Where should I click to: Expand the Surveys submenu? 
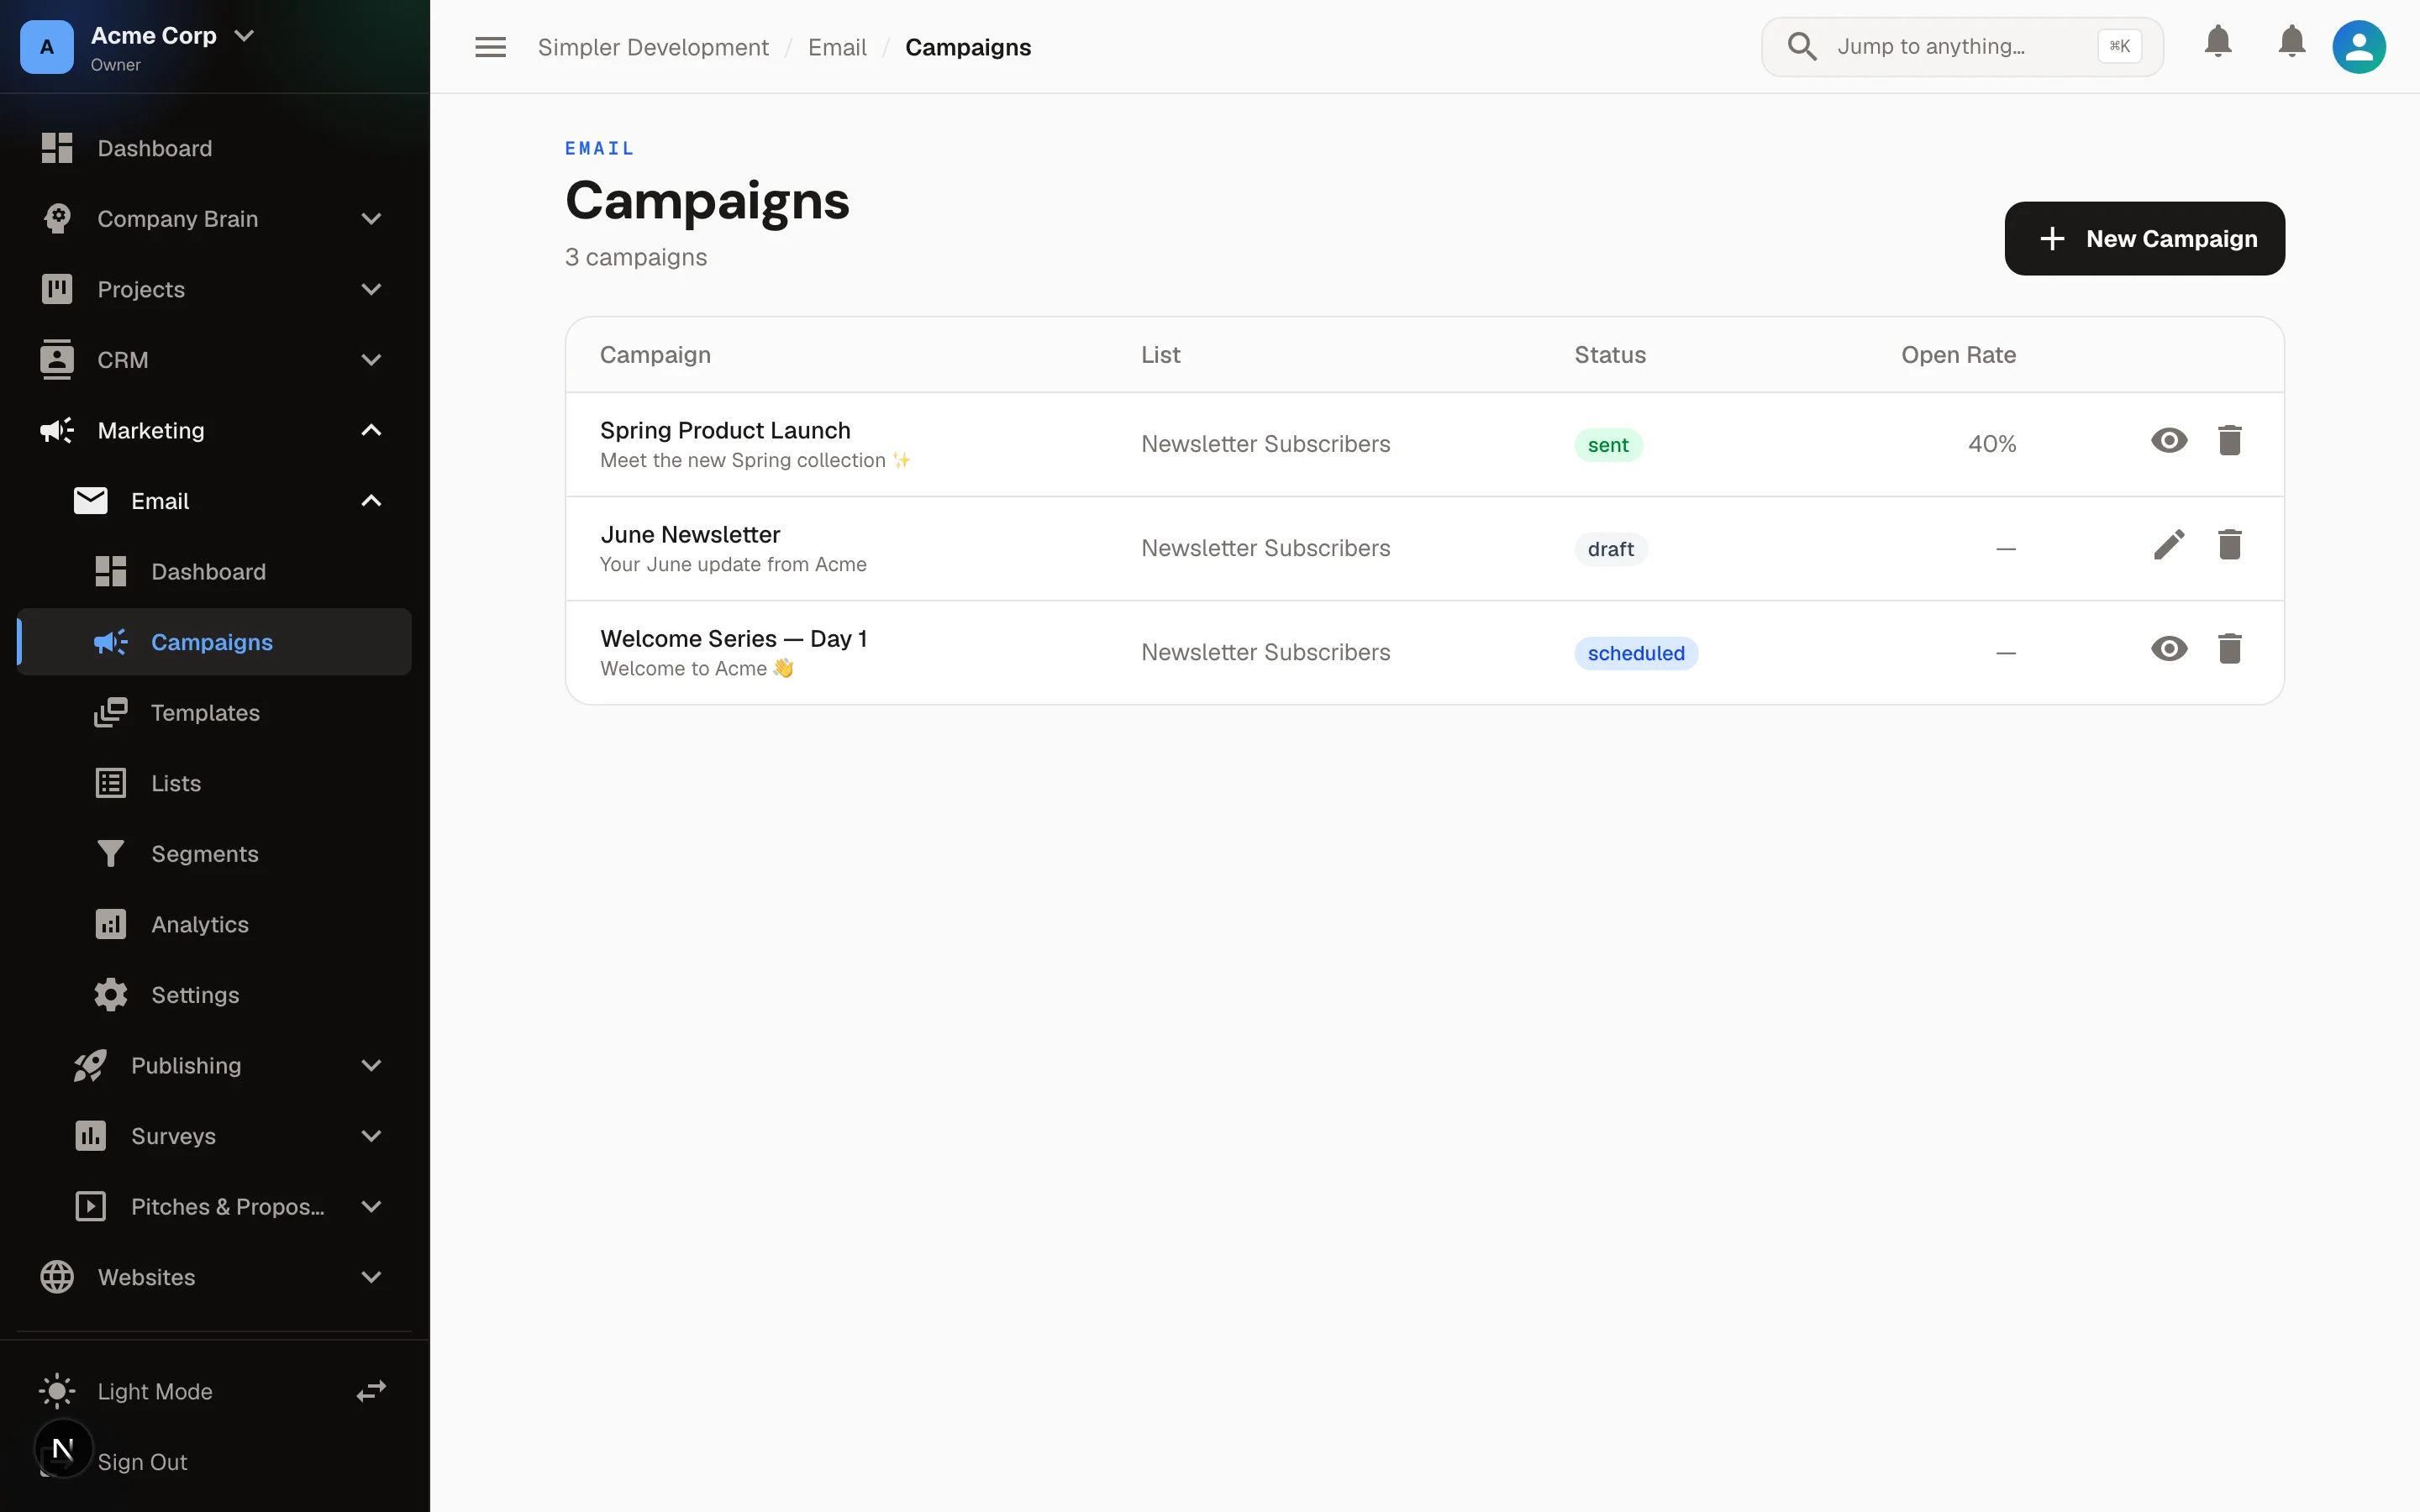[371, 1136]
